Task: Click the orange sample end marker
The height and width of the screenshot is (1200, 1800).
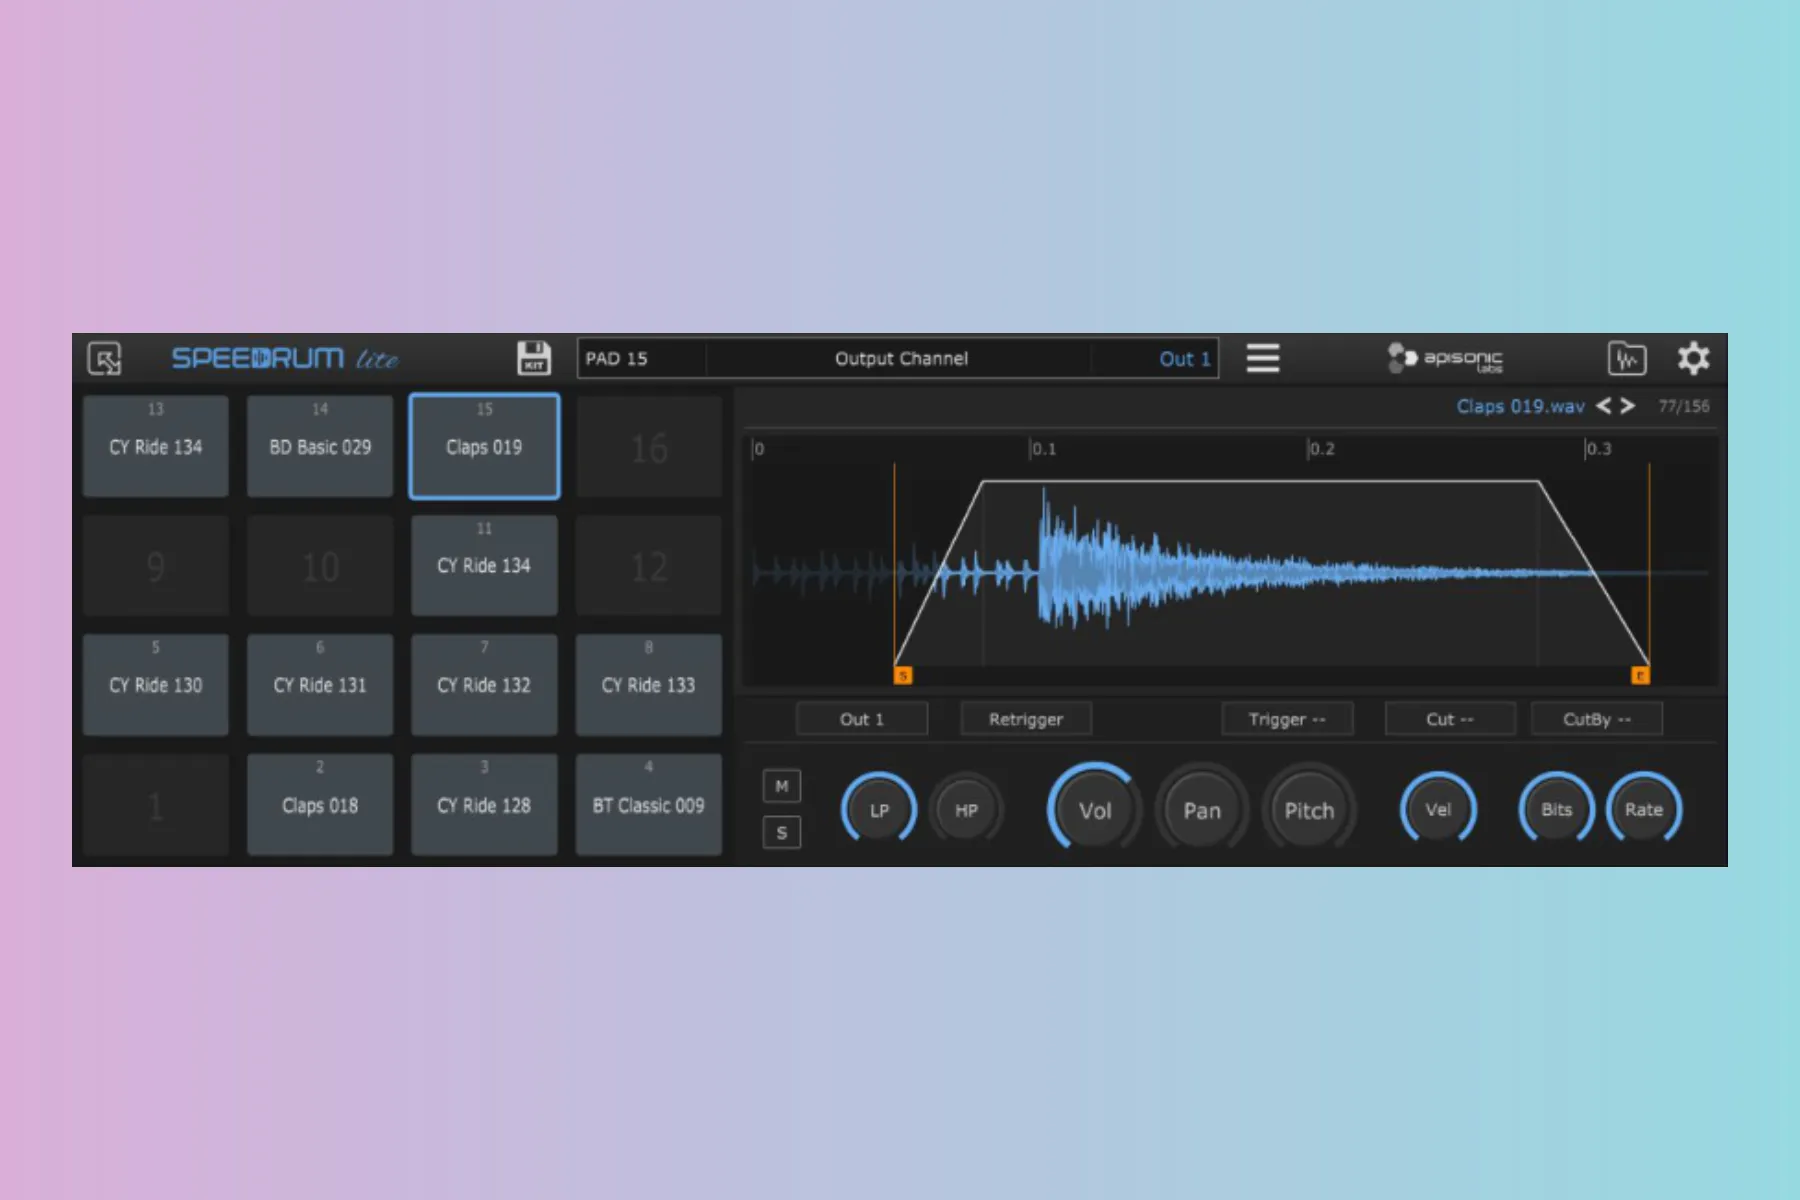Action: tap(1640, 676)
